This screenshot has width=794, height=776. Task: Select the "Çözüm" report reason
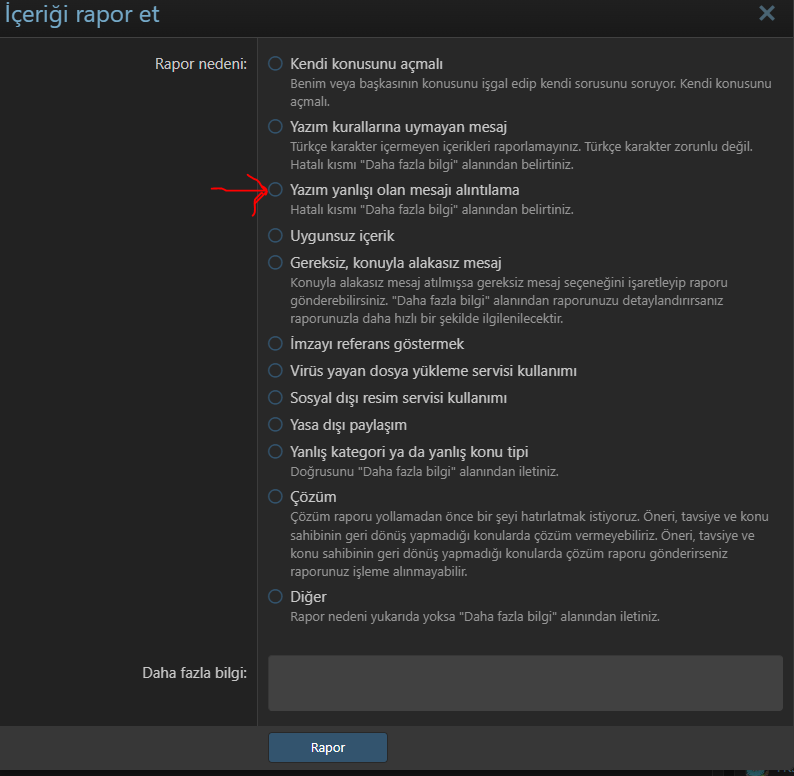tap(275, 496)
